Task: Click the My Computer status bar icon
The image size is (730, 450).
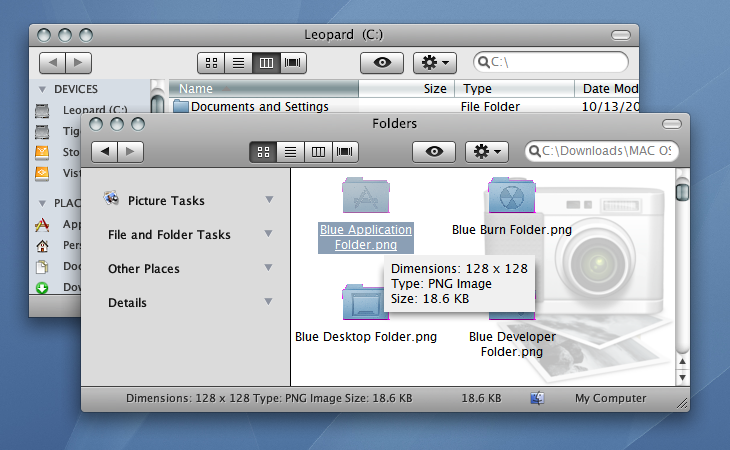Action: tap(537, 398)
